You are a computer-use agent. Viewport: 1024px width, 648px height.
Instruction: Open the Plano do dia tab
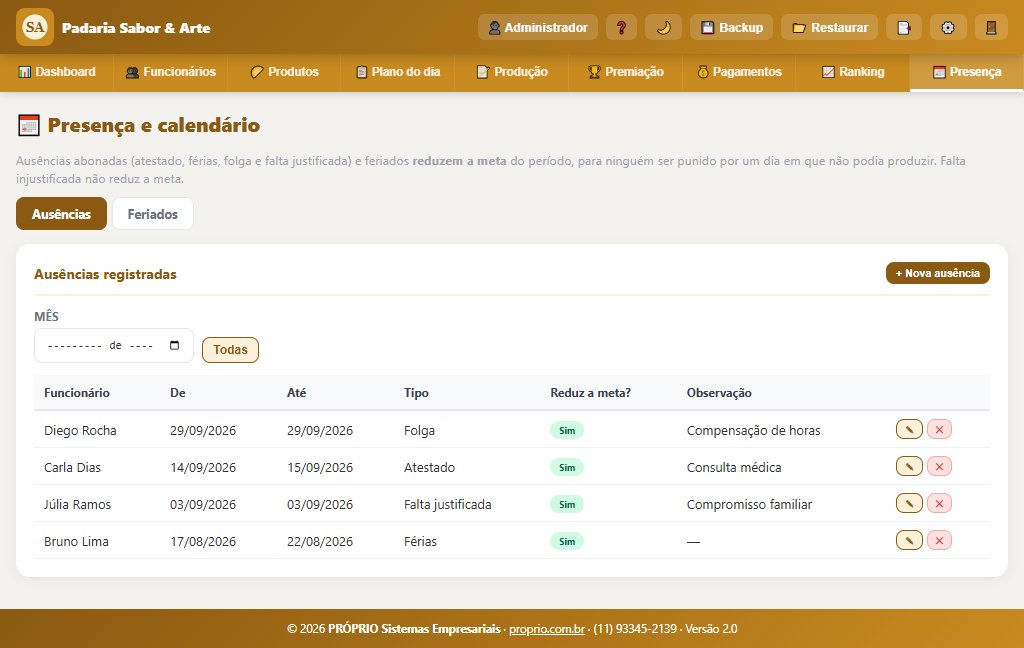[x=398, y=72]
